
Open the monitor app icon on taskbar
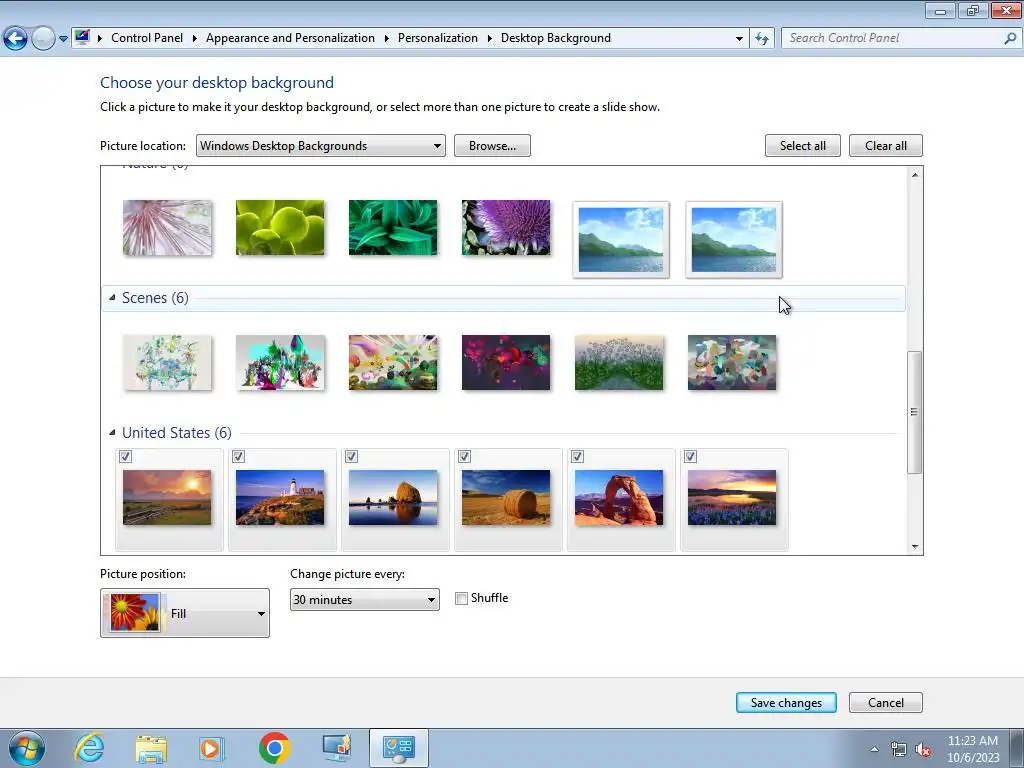click(336, 748)
